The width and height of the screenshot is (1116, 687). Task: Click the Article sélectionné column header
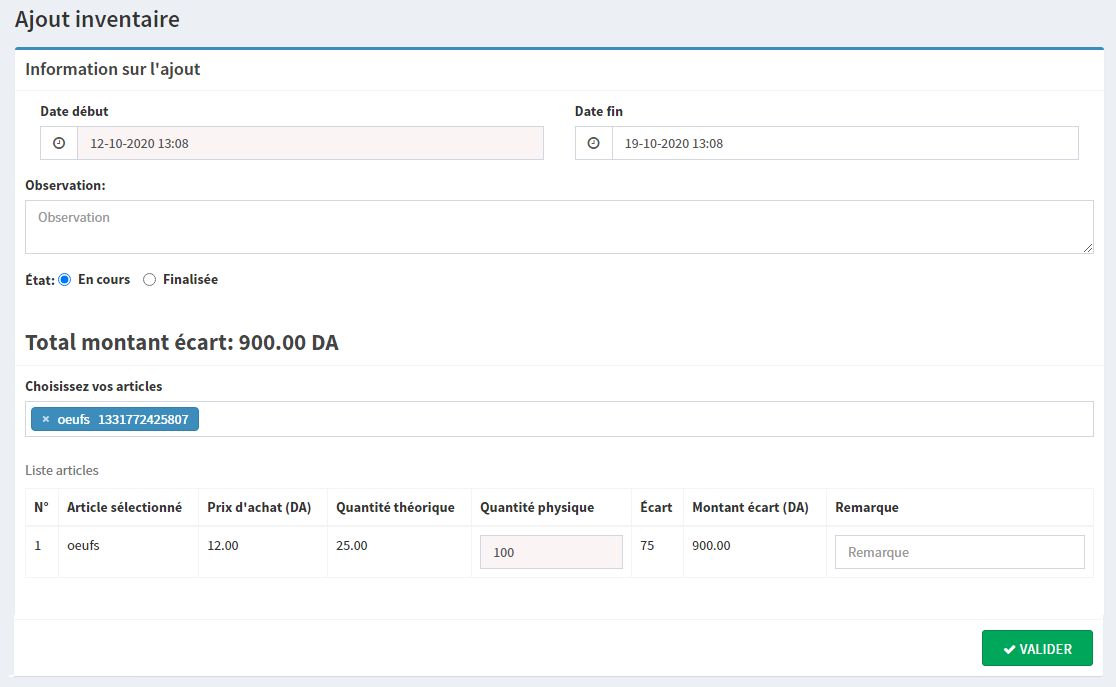[124, 507]
